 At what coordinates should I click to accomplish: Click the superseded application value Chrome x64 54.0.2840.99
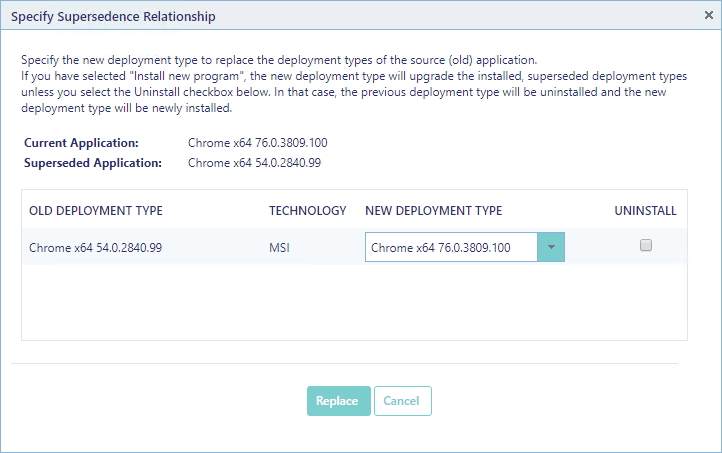pos(254,163)
